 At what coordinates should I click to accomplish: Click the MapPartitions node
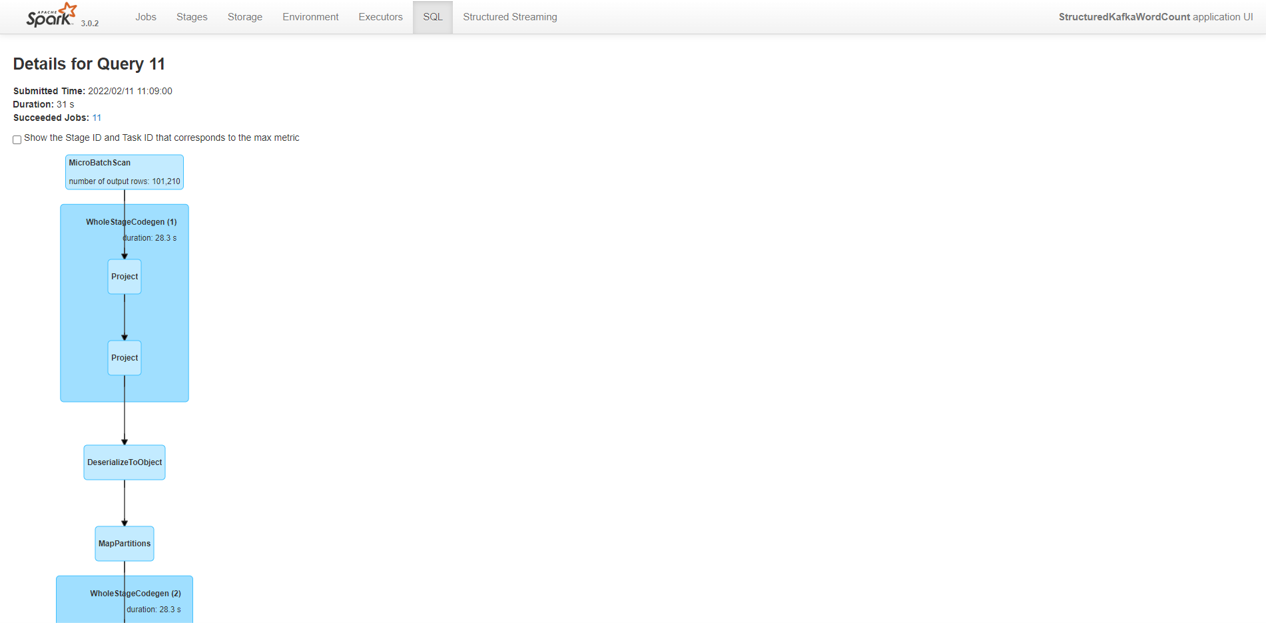(x=124, y=544)
